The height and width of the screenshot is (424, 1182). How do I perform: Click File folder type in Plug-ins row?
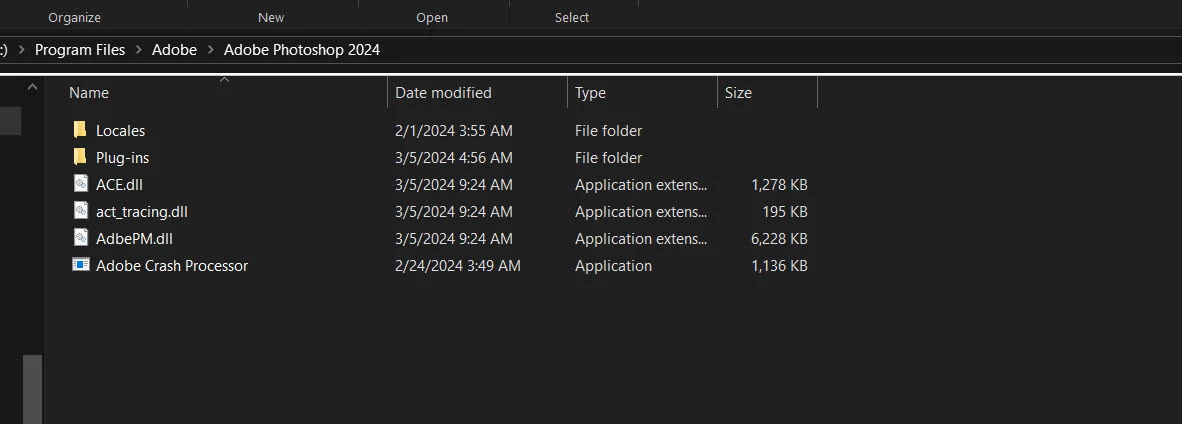608,158
